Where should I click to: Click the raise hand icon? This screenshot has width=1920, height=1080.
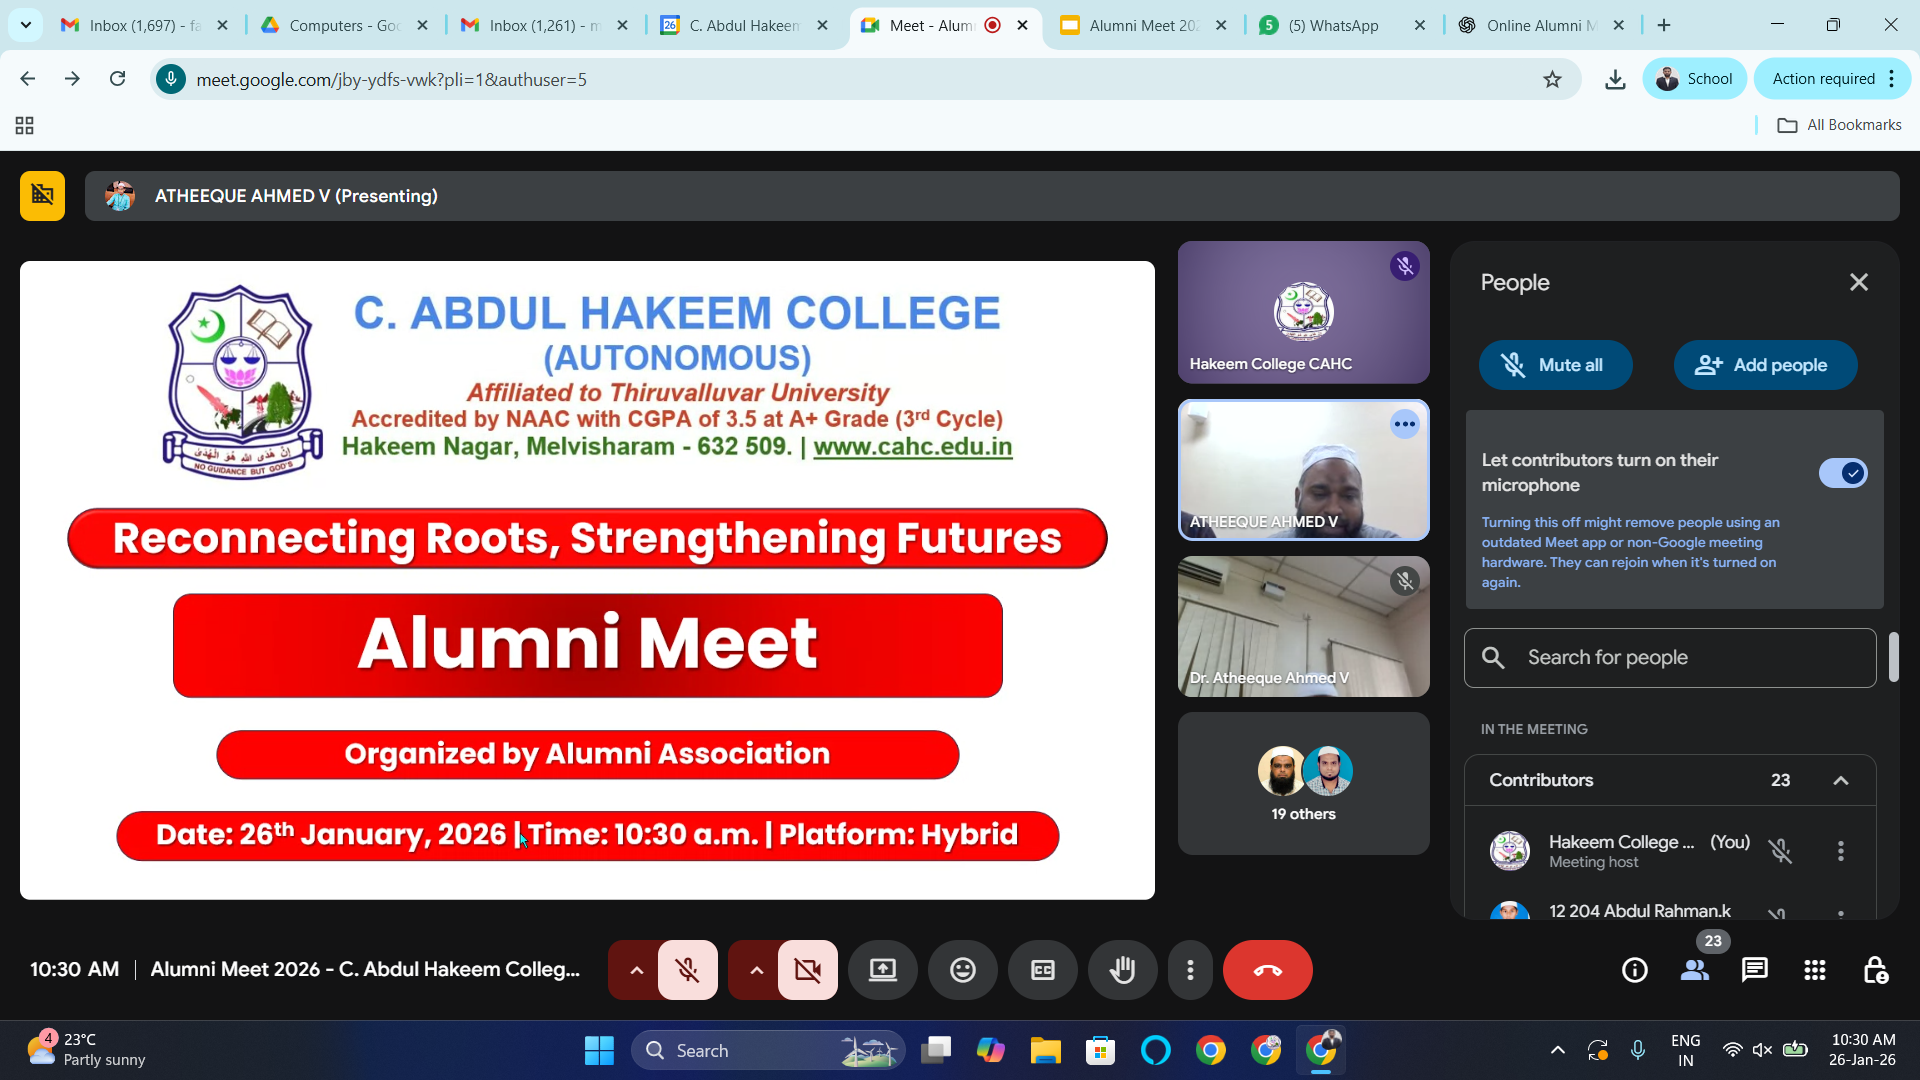[x=1122, y=970]
